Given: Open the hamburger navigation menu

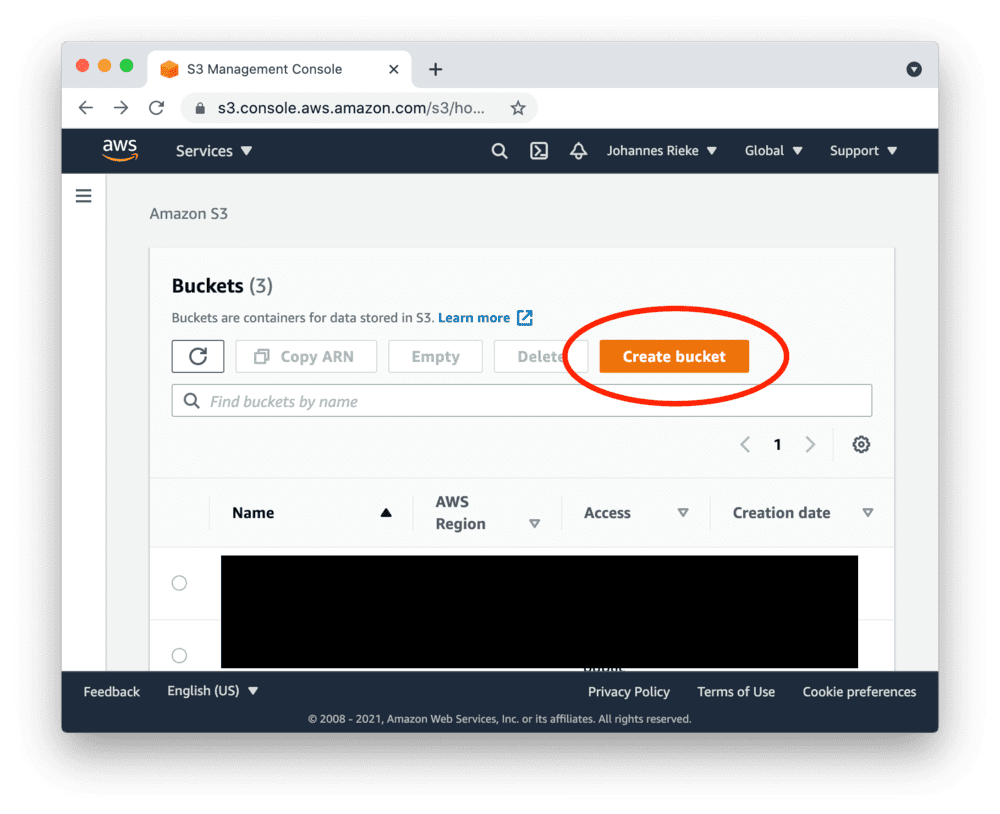Looking at the screenshot, I should tap(83, 195).
